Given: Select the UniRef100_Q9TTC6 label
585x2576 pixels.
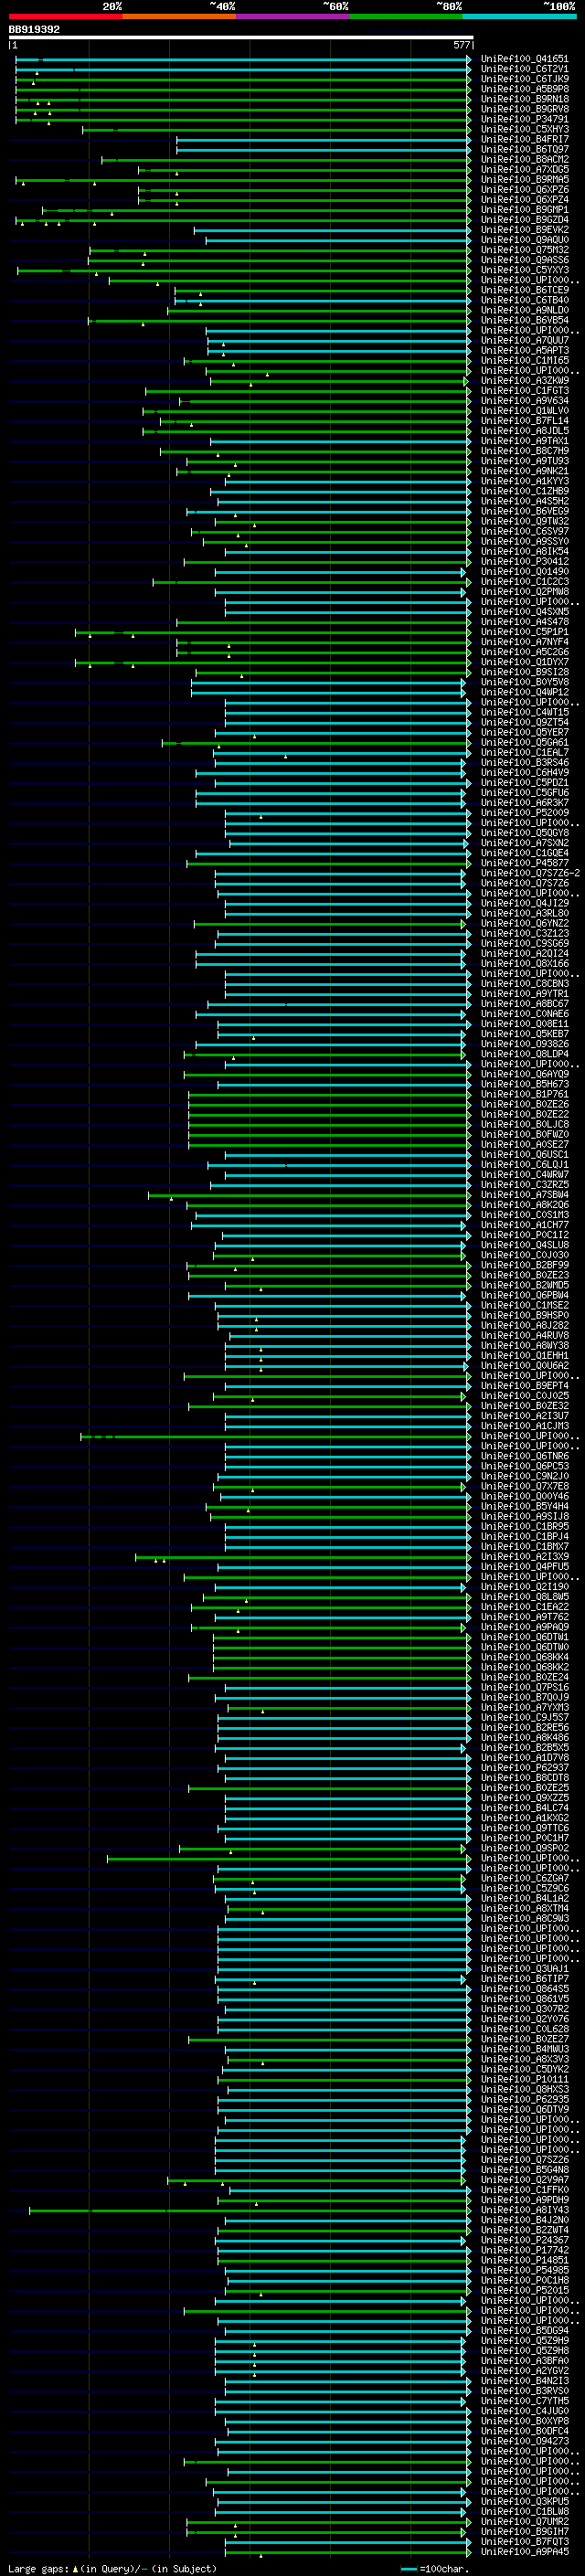Looking at the screenshot, I should tap(525, 1828).
